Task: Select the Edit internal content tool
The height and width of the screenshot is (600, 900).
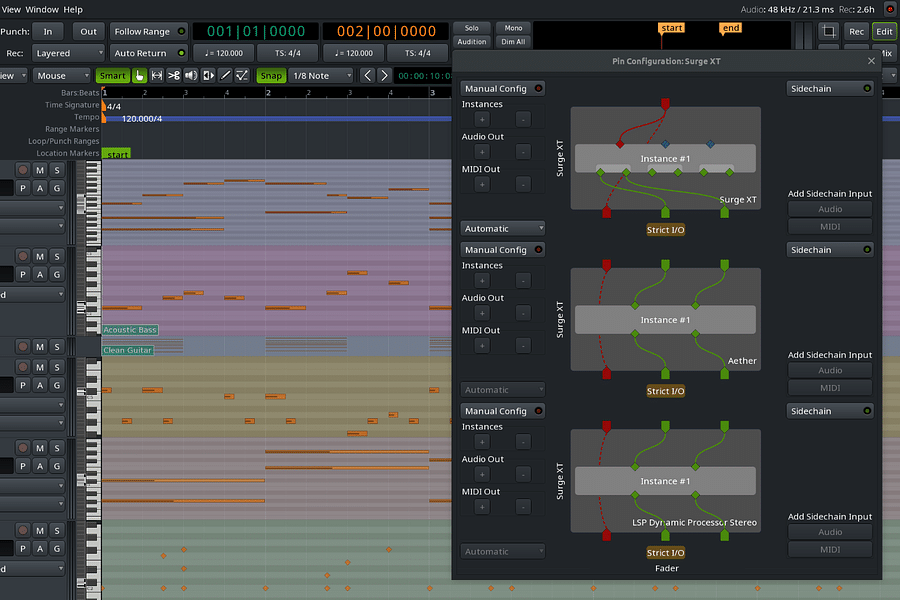Action: [x=242, y=76]
